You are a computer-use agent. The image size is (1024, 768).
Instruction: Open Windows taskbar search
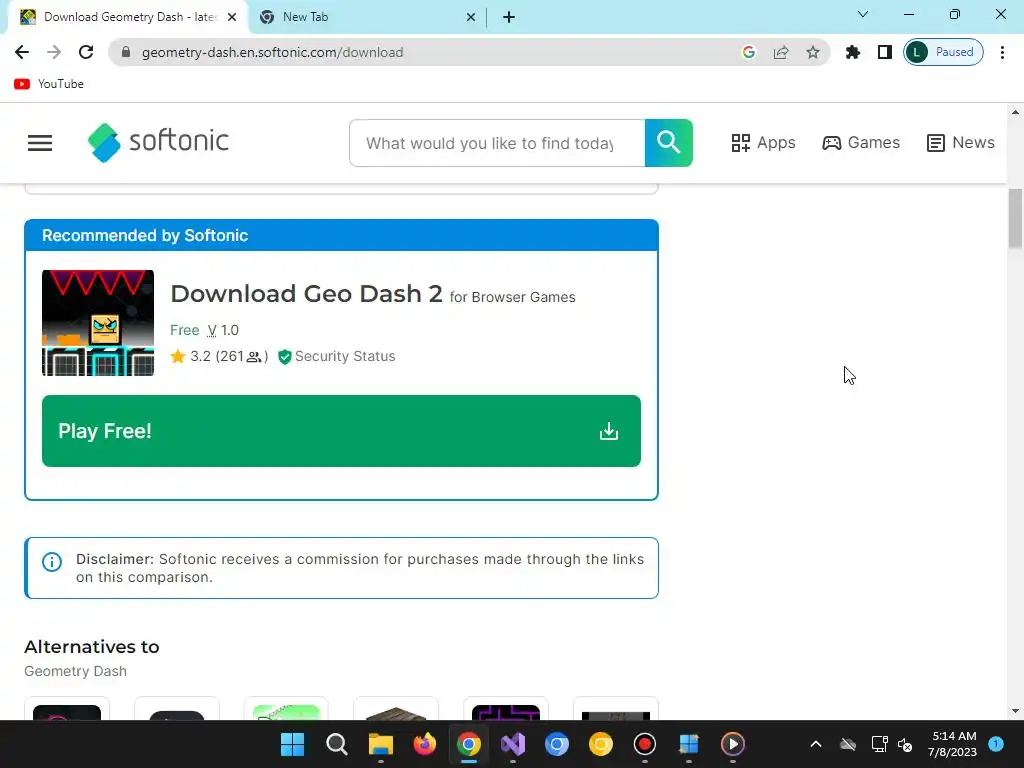(x=336, y=744)
